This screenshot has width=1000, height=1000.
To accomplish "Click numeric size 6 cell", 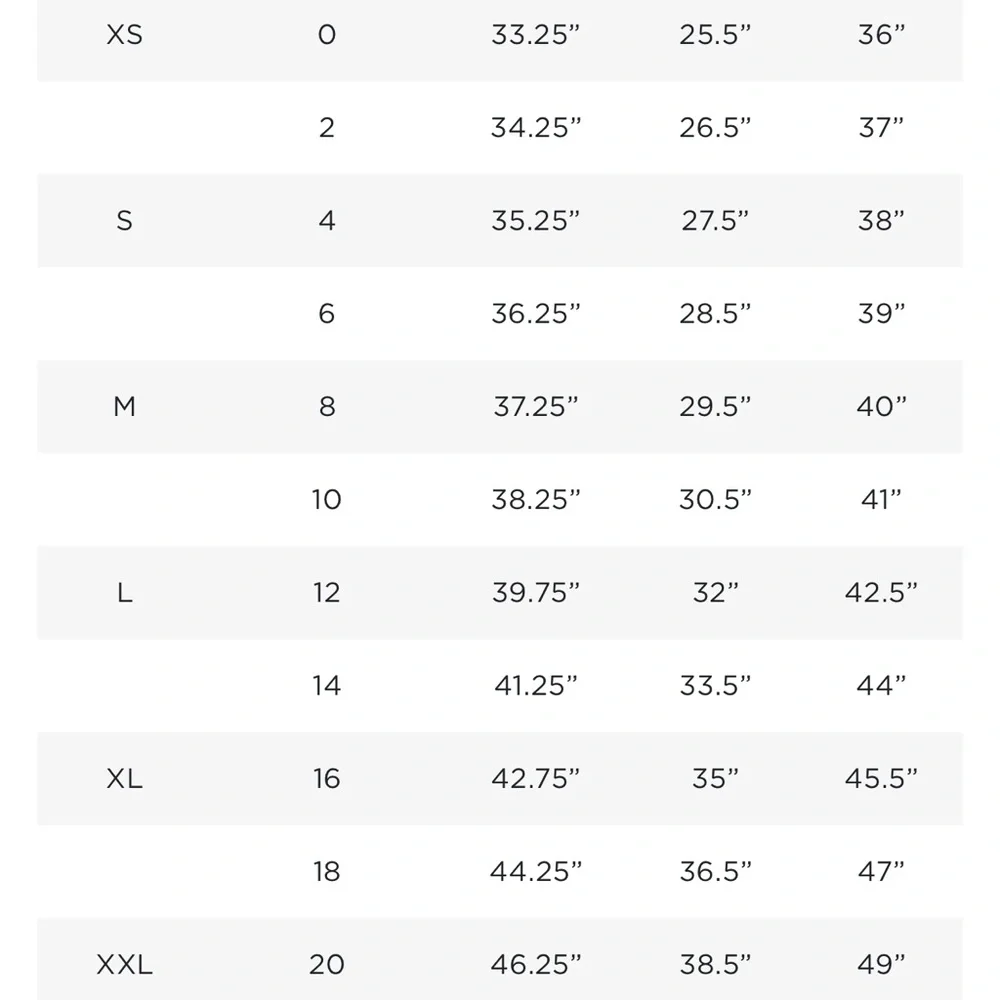I will pyautogui.click(x=327, y=314).
